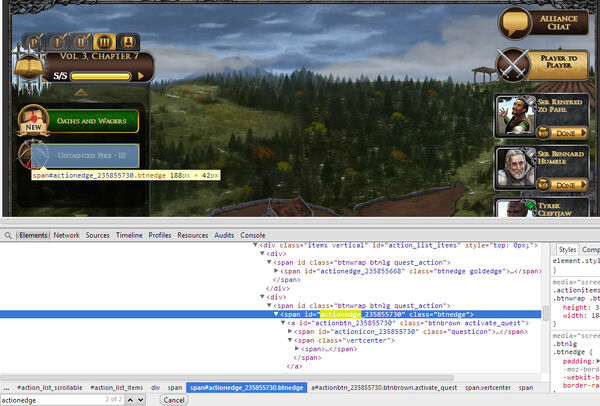Collapse first btnwrap btnlg quest_action span
Image resolution: width=600 pixels, height=406 pixels.
coord(269,262)
